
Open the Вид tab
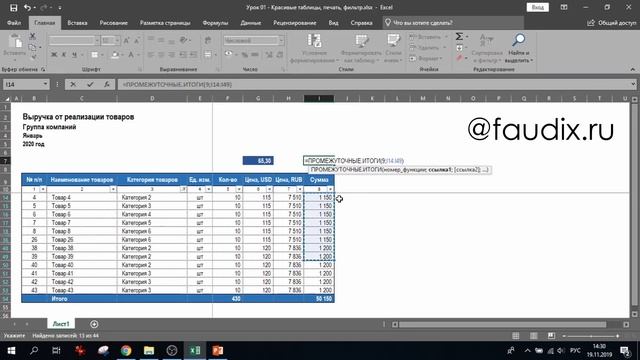click(333, 23)
